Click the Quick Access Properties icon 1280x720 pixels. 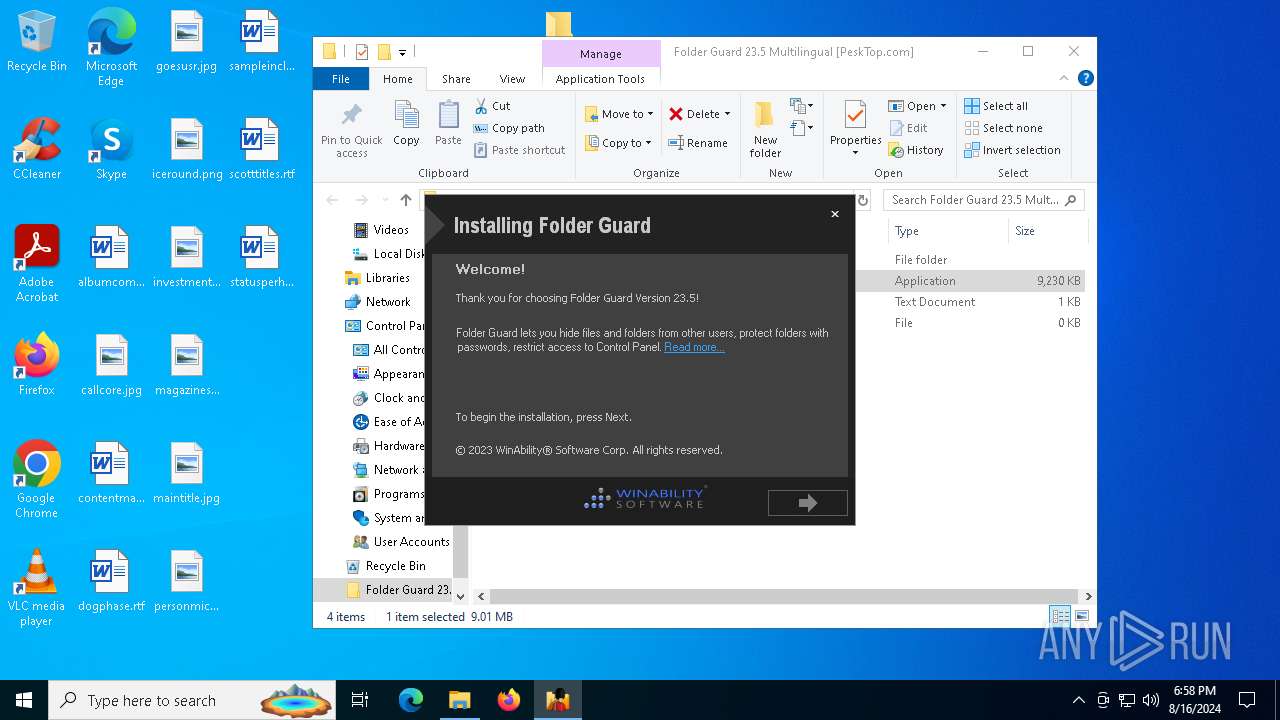(362, 52)
